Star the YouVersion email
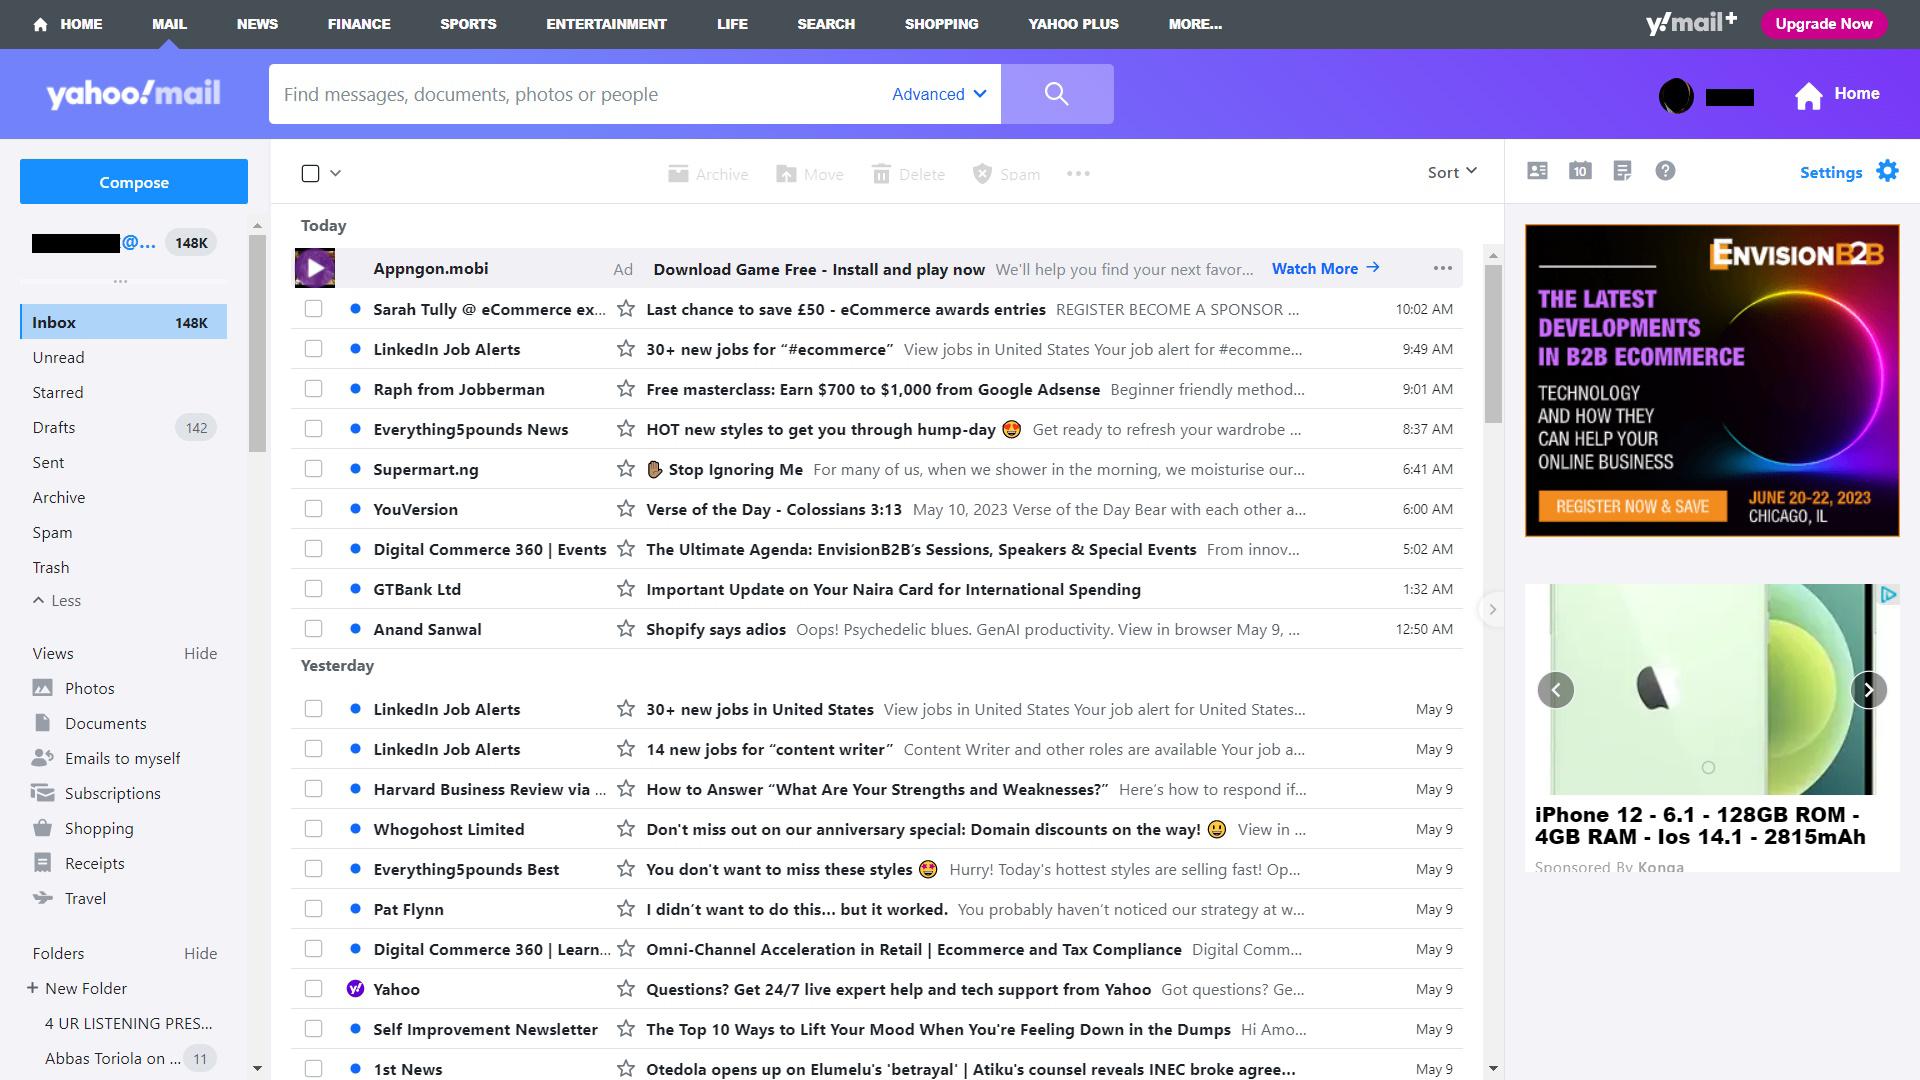 tap(626, 509)
